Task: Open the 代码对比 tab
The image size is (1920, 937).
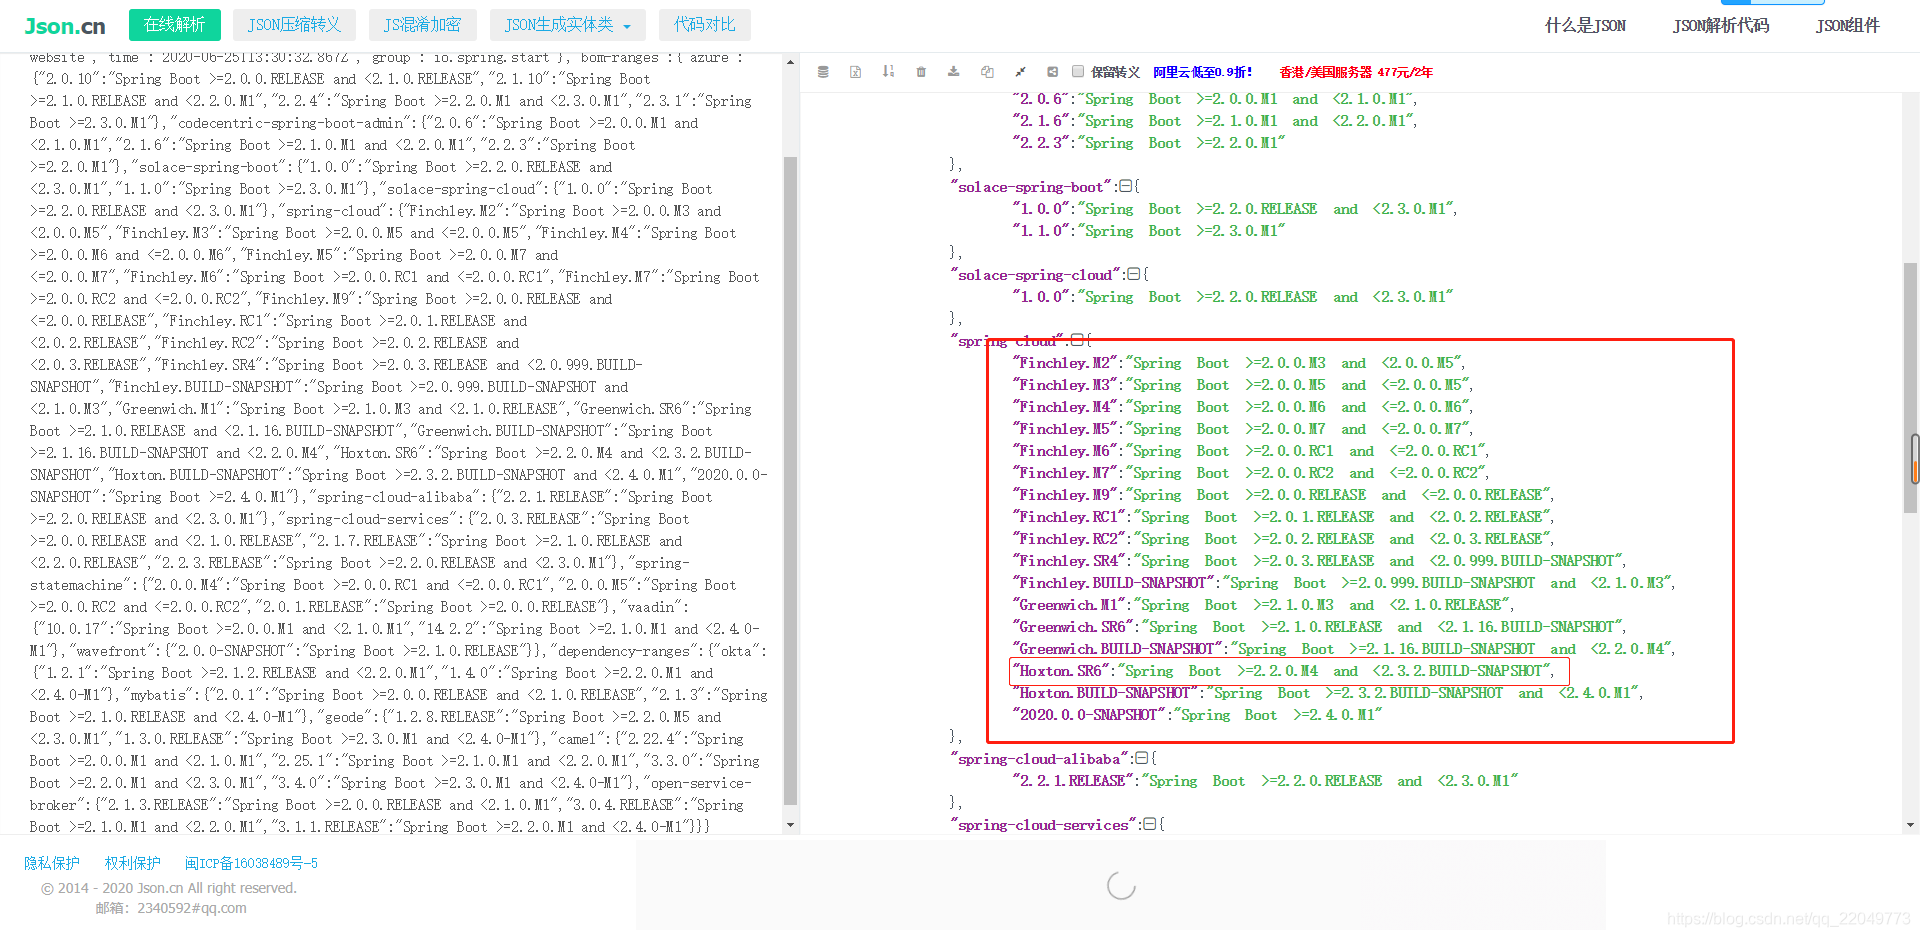Action: tap(704, 25)
